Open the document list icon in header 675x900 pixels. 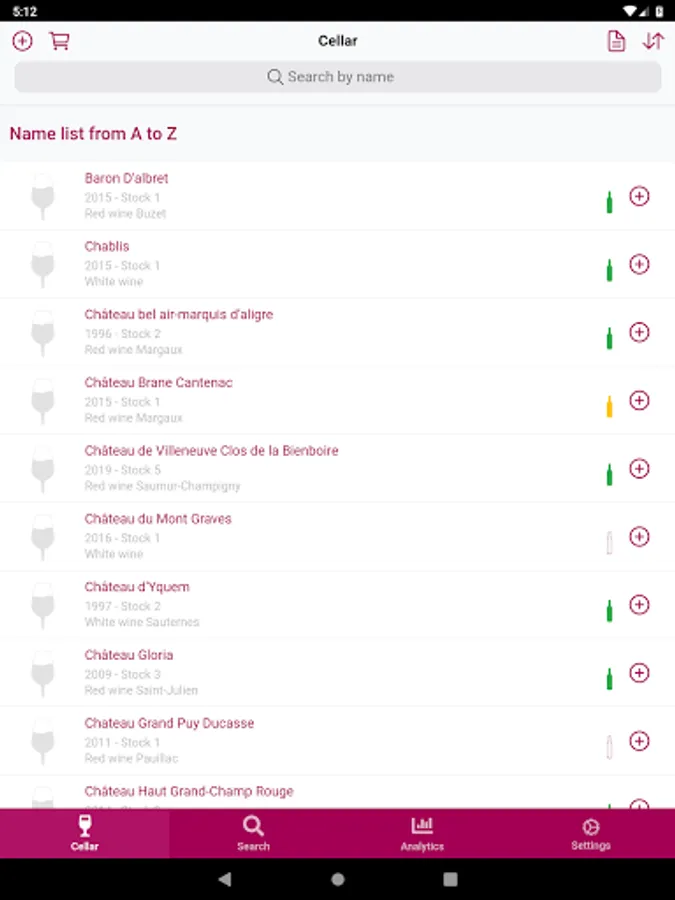pyautogui.click(x=616, y=41)
